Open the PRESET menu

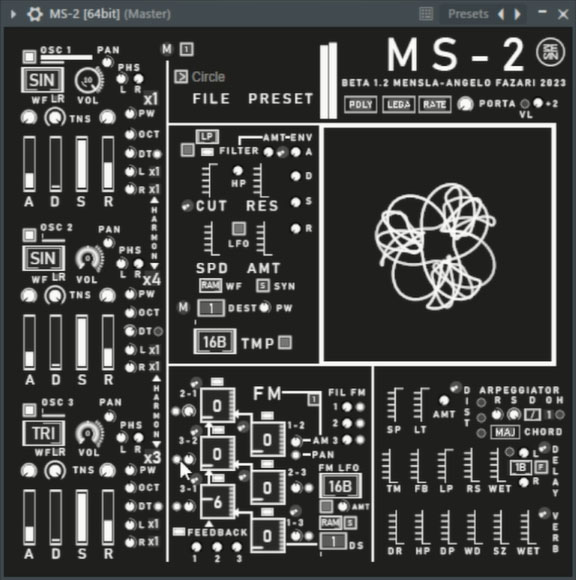[x=281, y=99]
